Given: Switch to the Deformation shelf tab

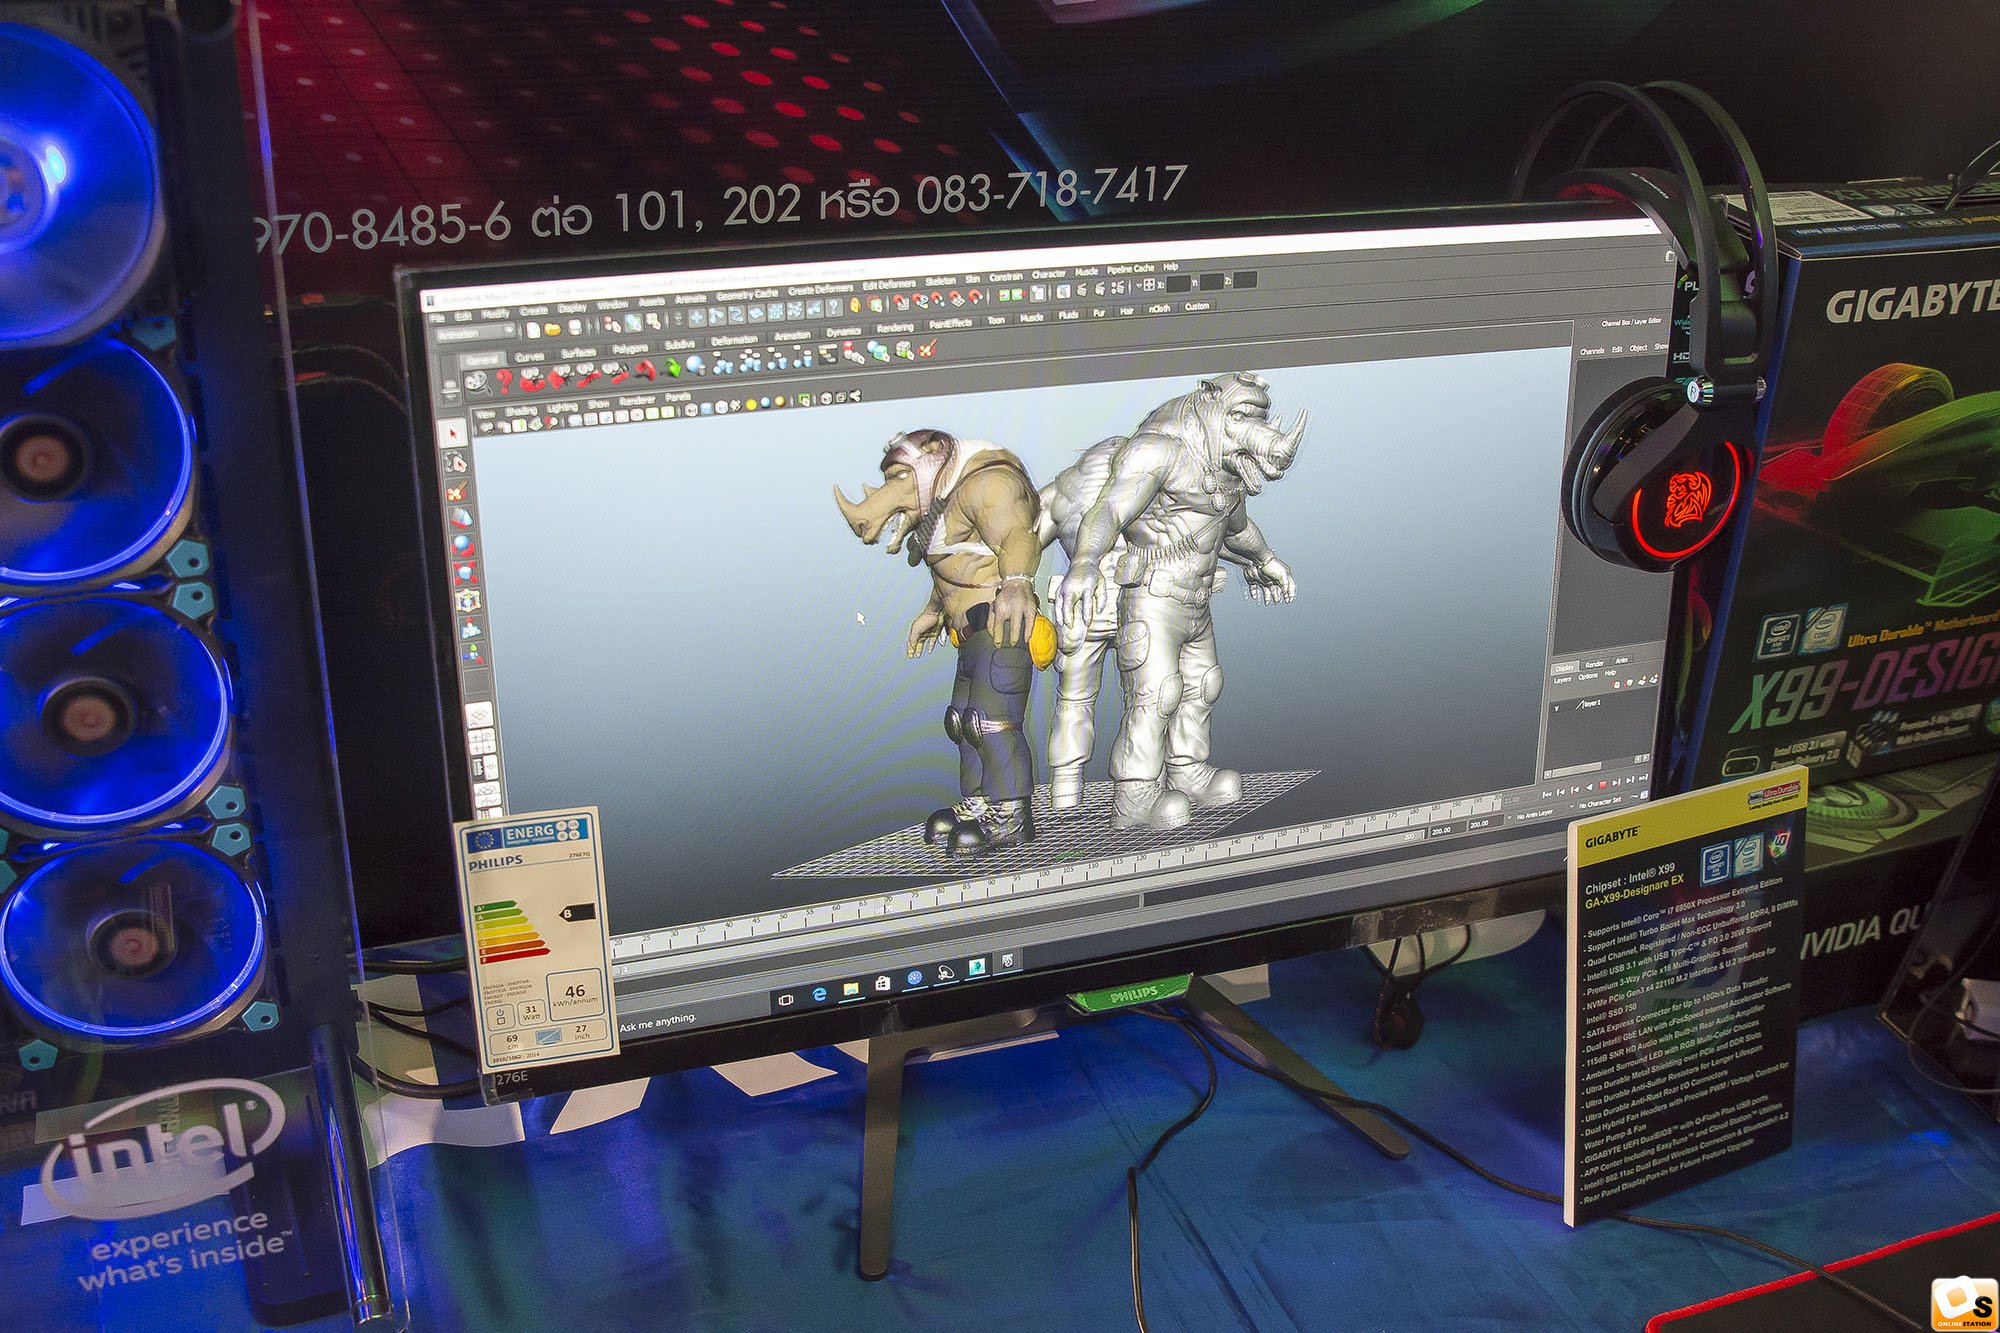Looking at the screenshot, I should (x=734, y=341).
